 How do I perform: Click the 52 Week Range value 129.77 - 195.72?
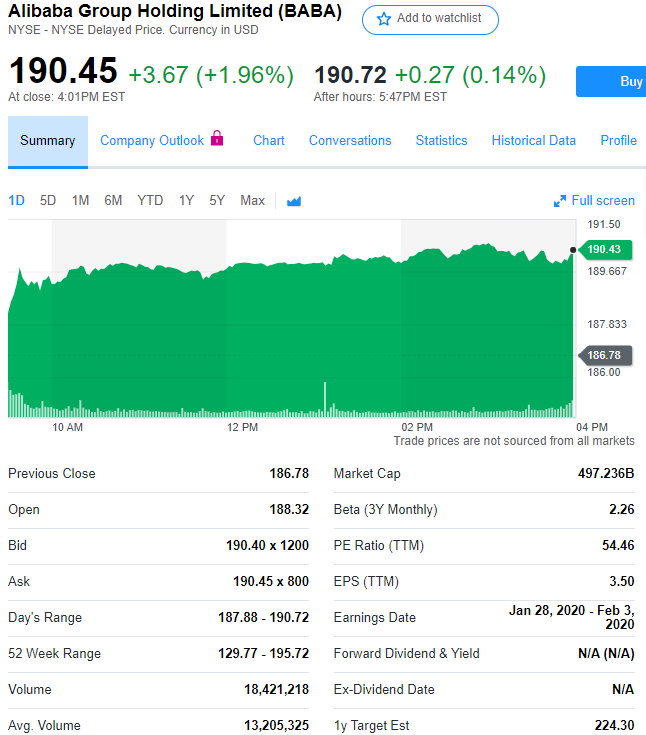pyautogui.click(x=263, y=653)
